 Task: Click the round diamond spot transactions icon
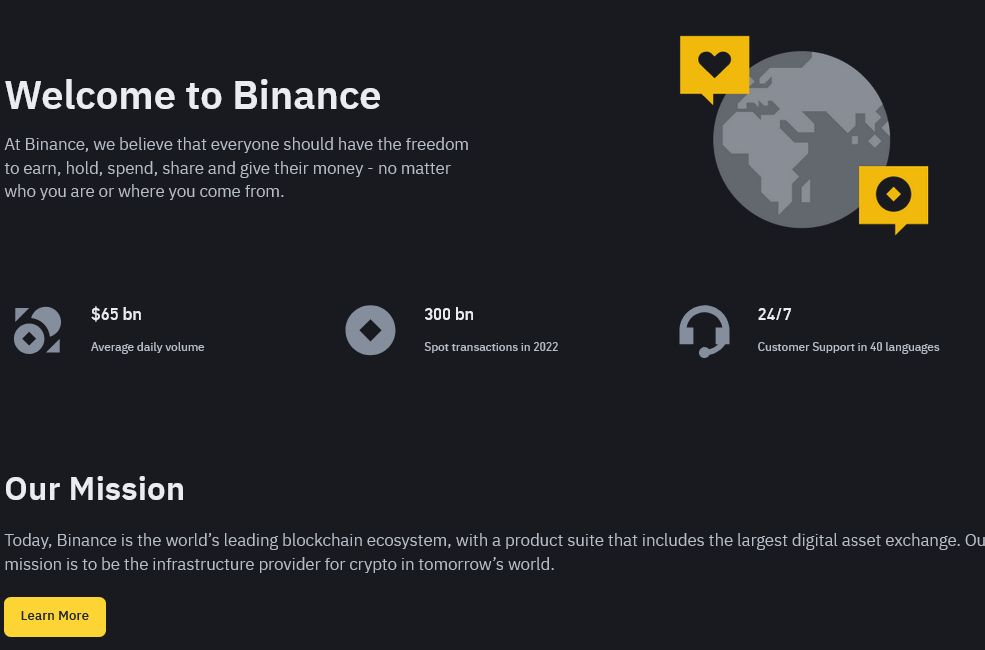click(x=370, y=330)
